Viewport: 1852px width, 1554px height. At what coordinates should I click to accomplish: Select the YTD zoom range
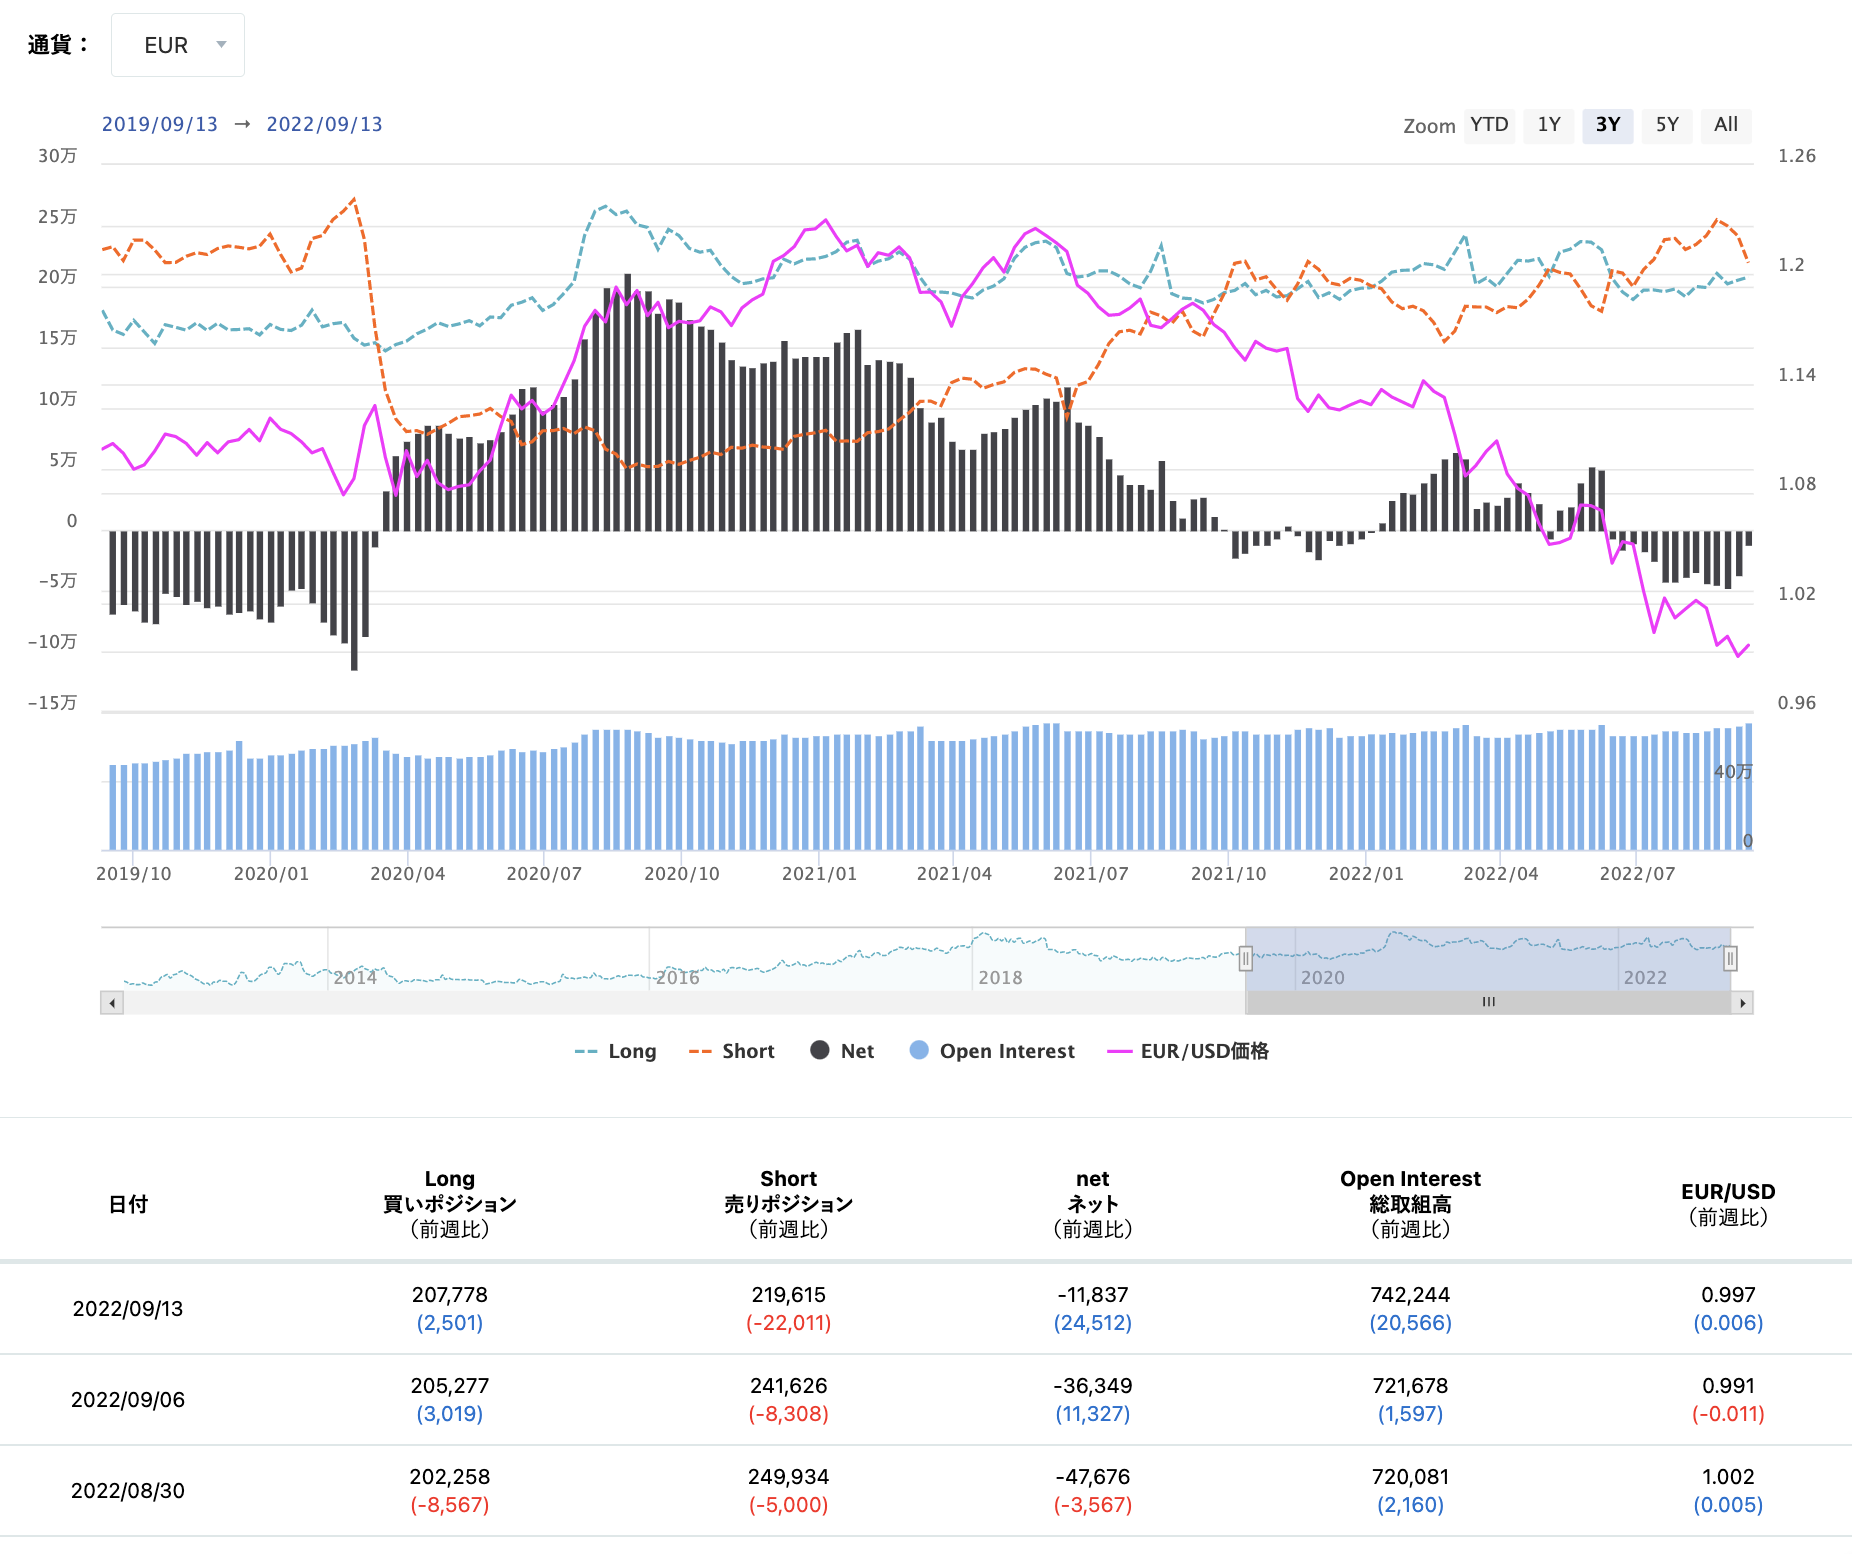click(x=1489, y=125)
